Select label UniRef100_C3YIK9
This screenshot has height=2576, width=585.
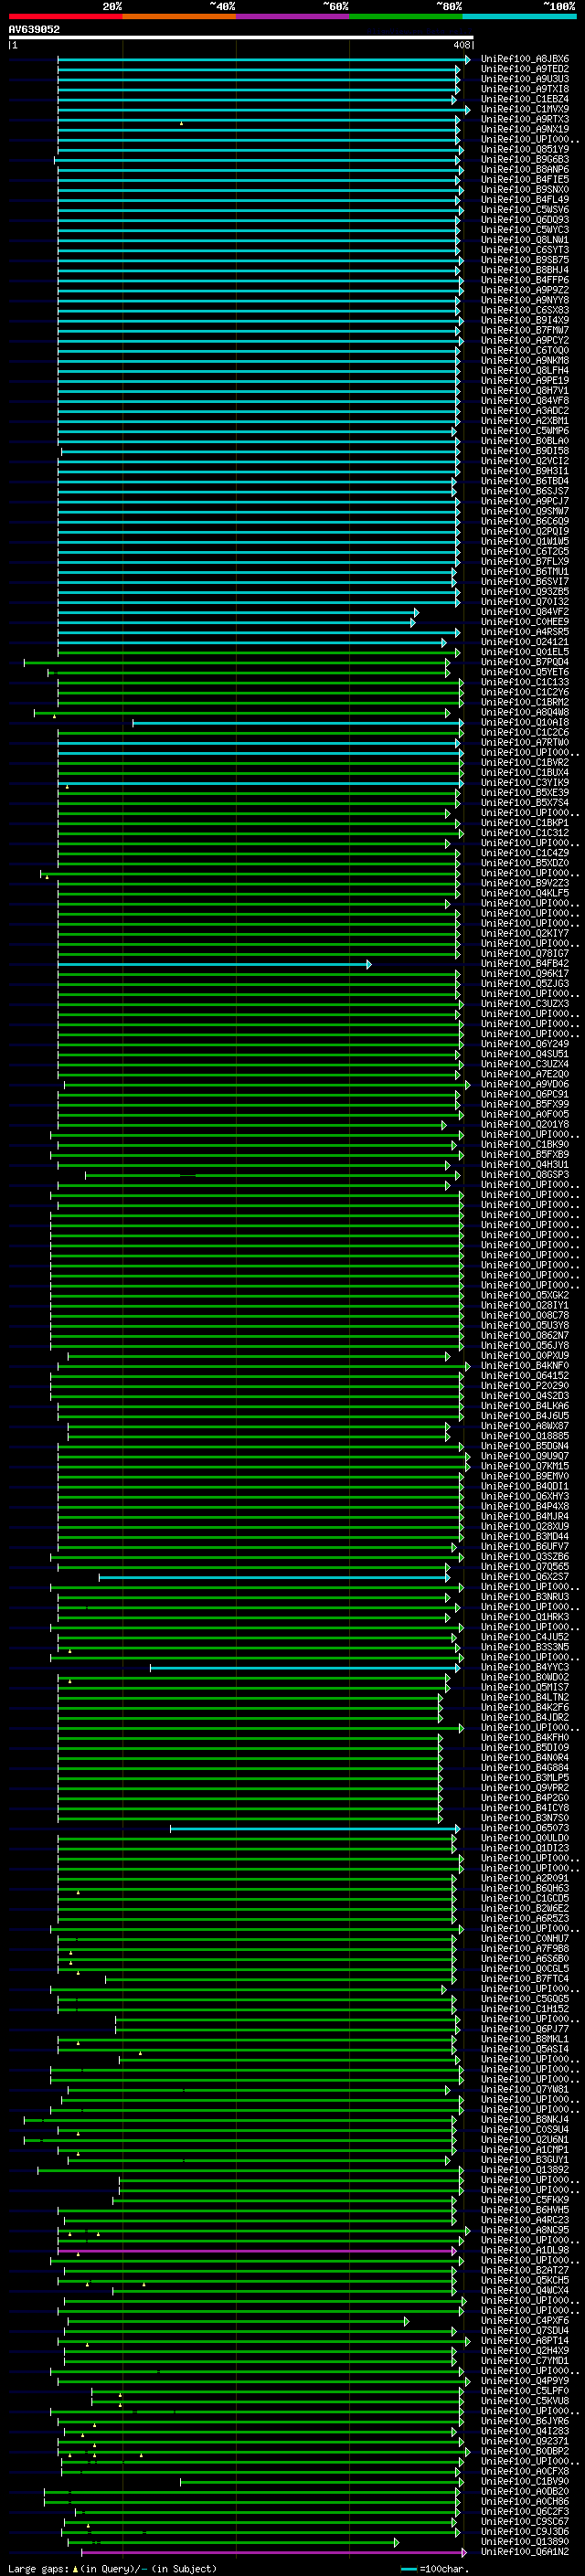pos(524,783)
